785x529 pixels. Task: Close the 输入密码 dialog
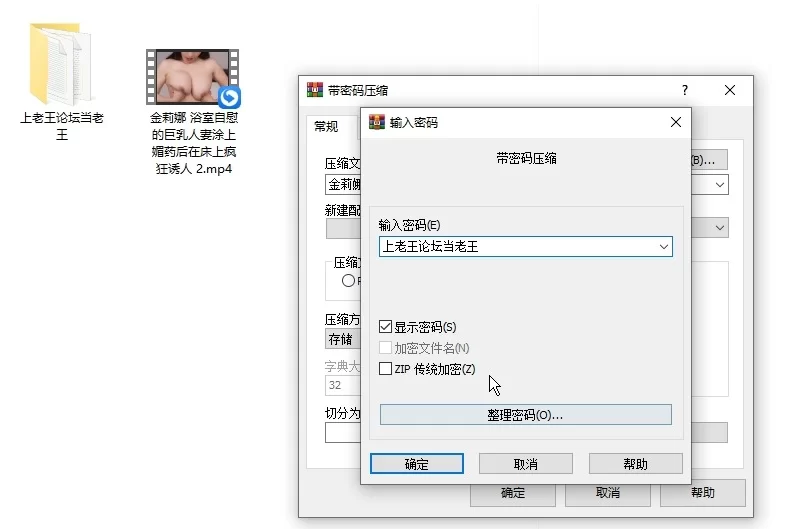point(675,122)
